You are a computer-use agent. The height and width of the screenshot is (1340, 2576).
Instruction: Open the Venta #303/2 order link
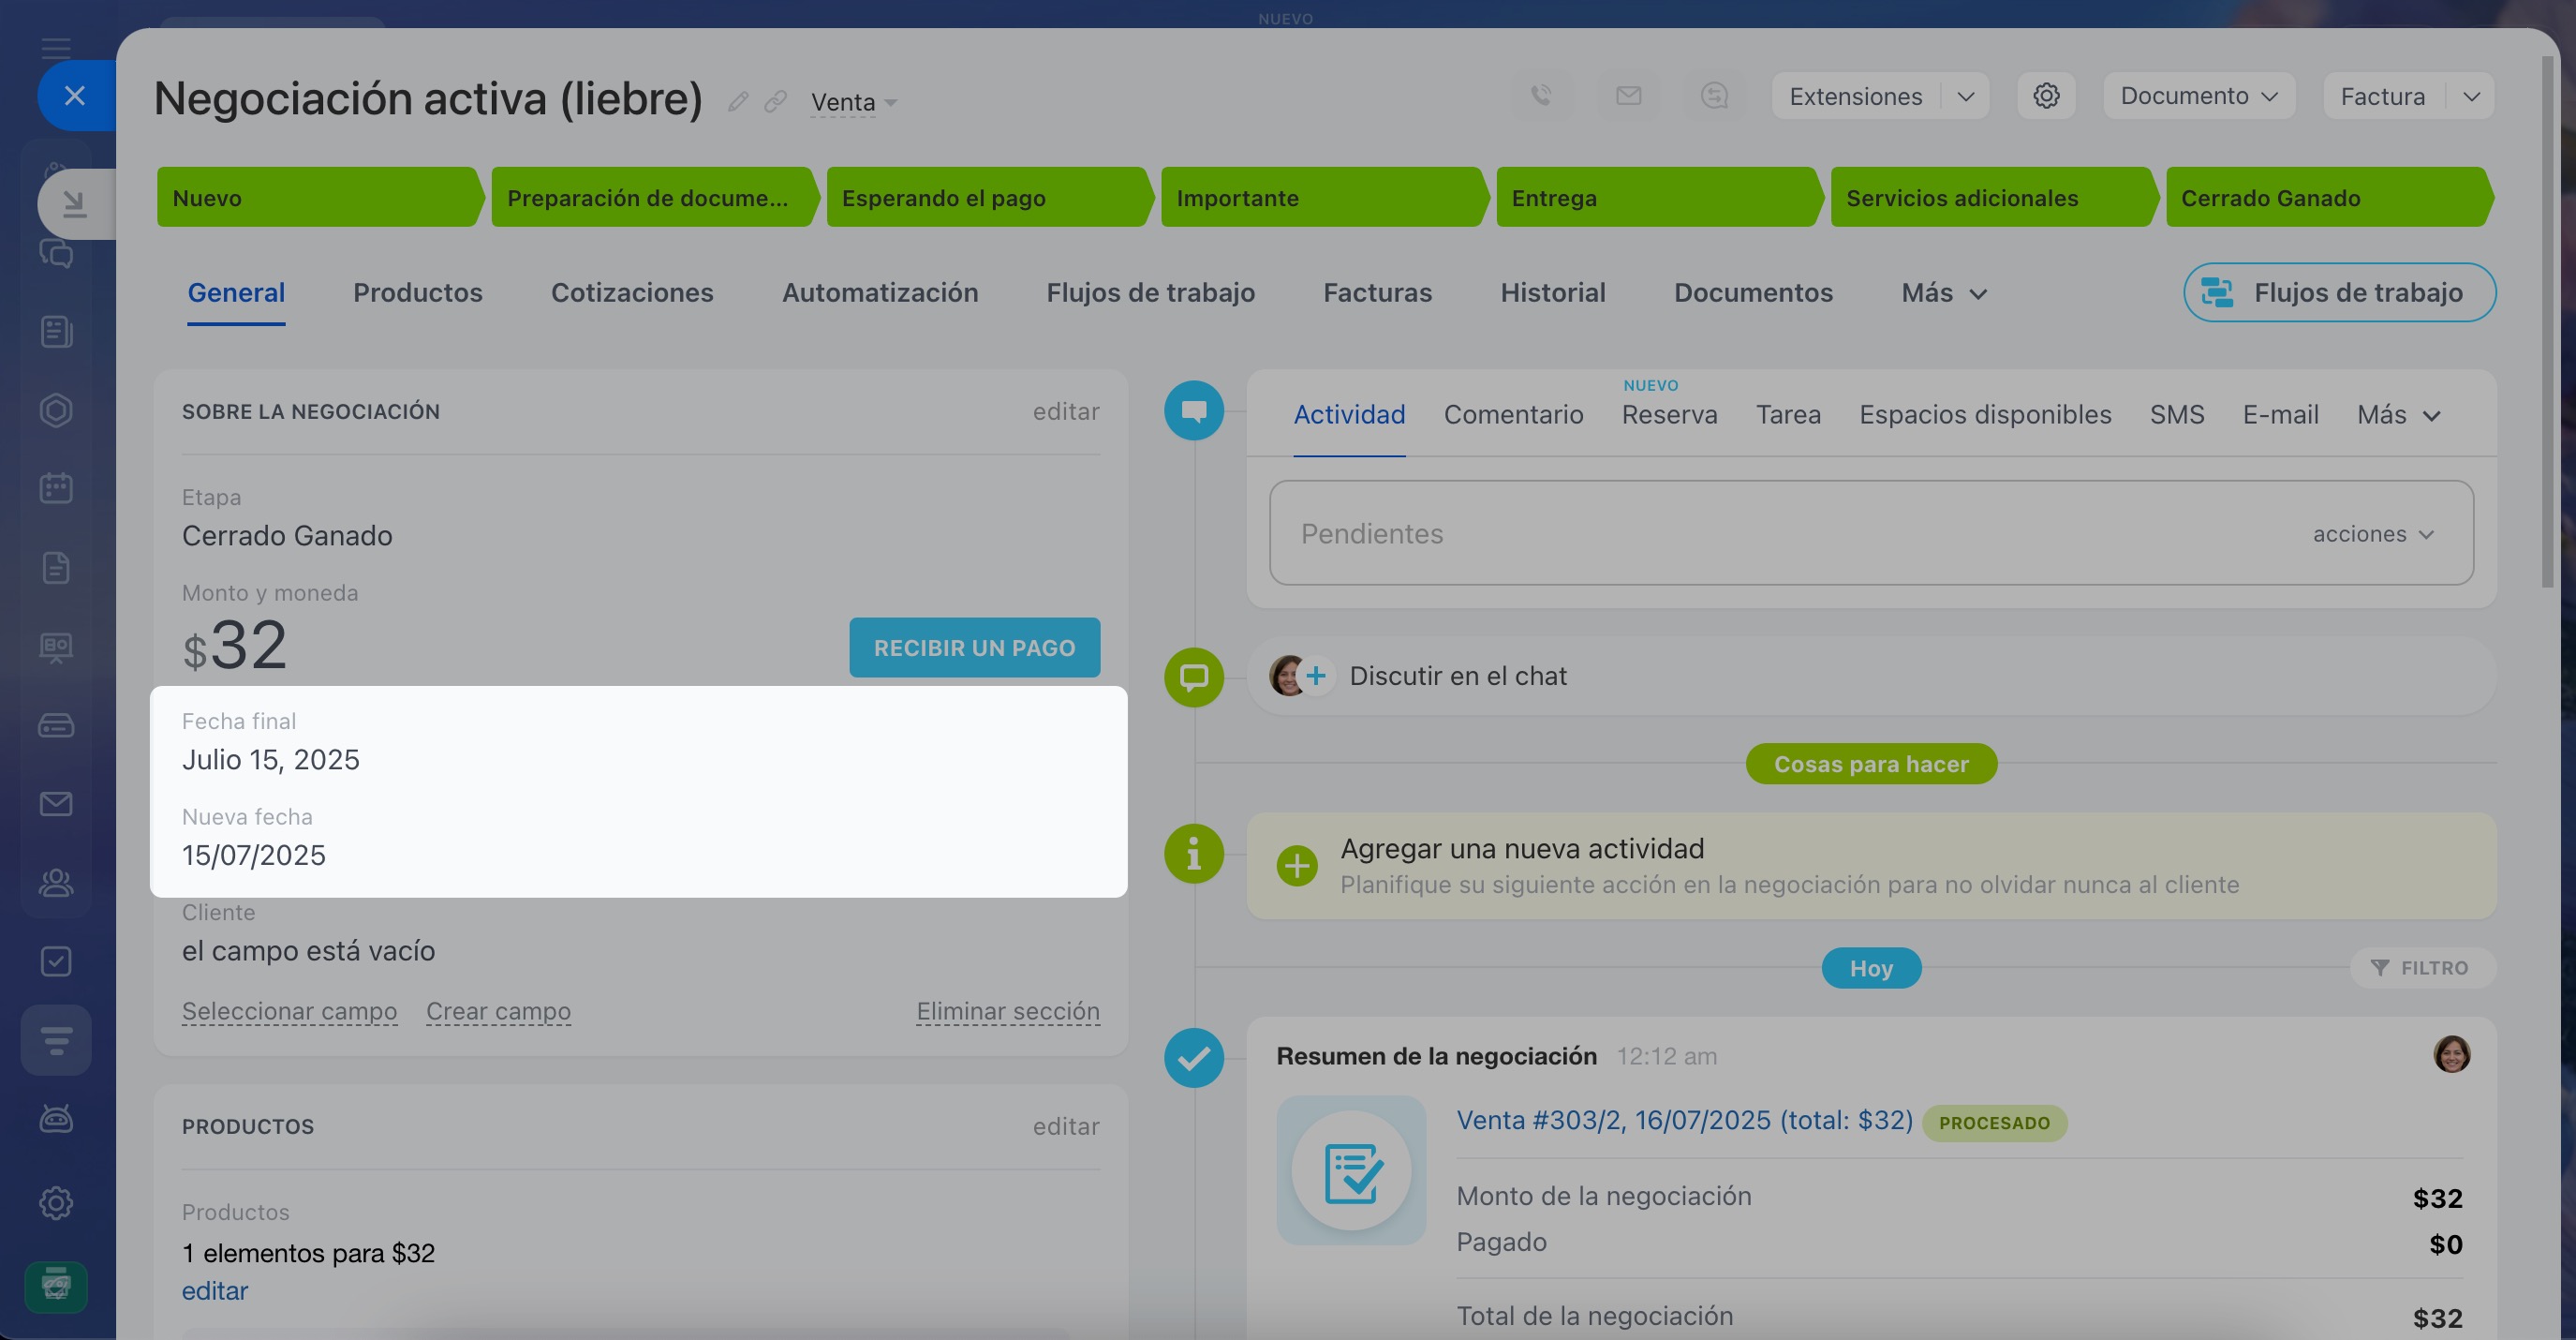click(1684, 1120)
